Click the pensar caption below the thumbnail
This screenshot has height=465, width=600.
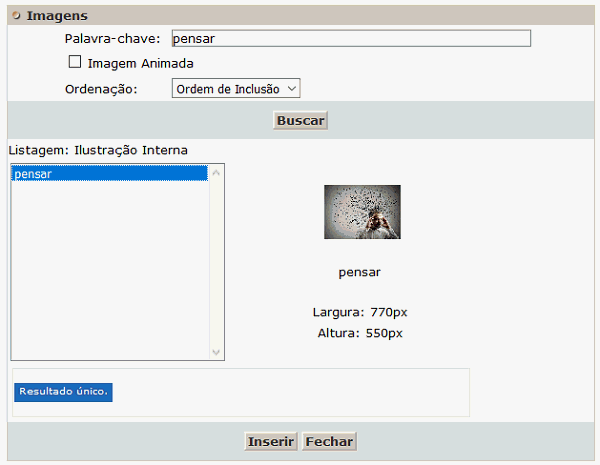(x=360, y=272)
